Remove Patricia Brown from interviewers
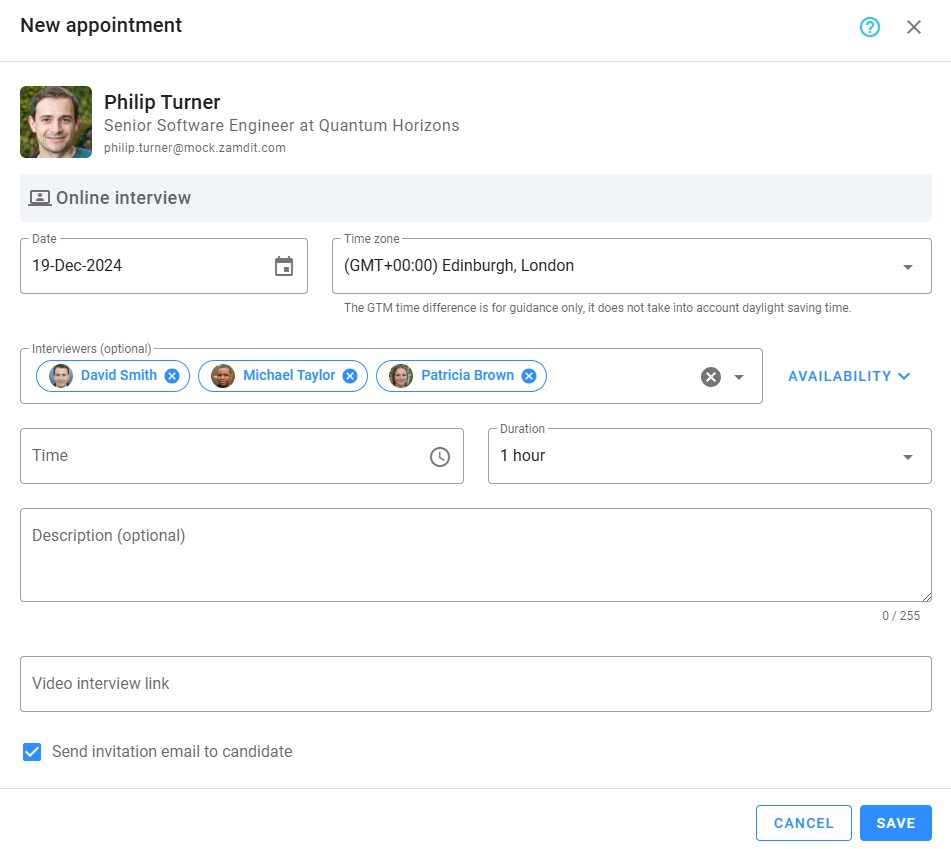This screenshot has height=849, width=951. [529, 376]
